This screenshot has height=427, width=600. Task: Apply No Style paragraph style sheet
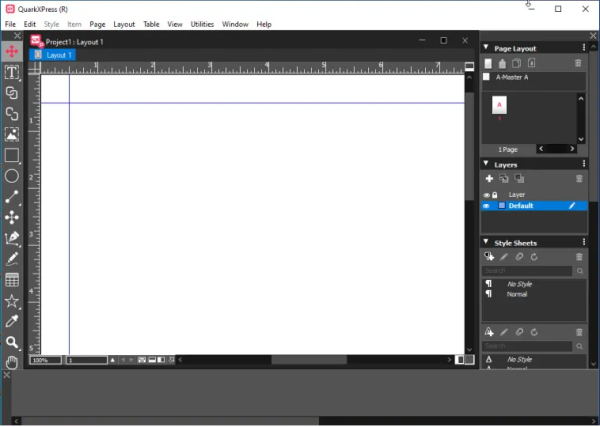[519, 284]
